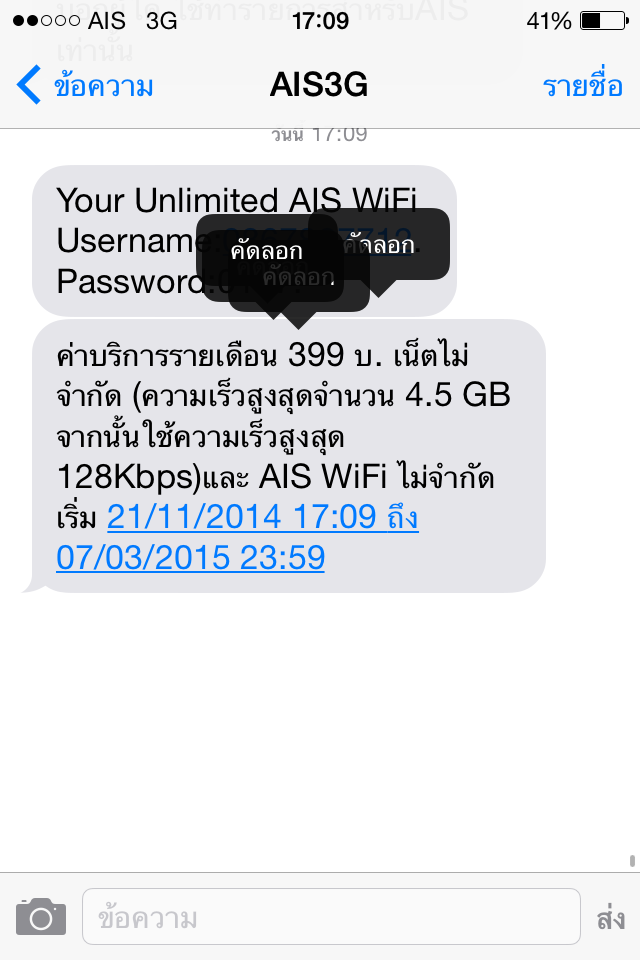Image resolution: width=640 pixels, height=960 pixels.
Task: Open the camera attachment icon
Action: point(41,916)
